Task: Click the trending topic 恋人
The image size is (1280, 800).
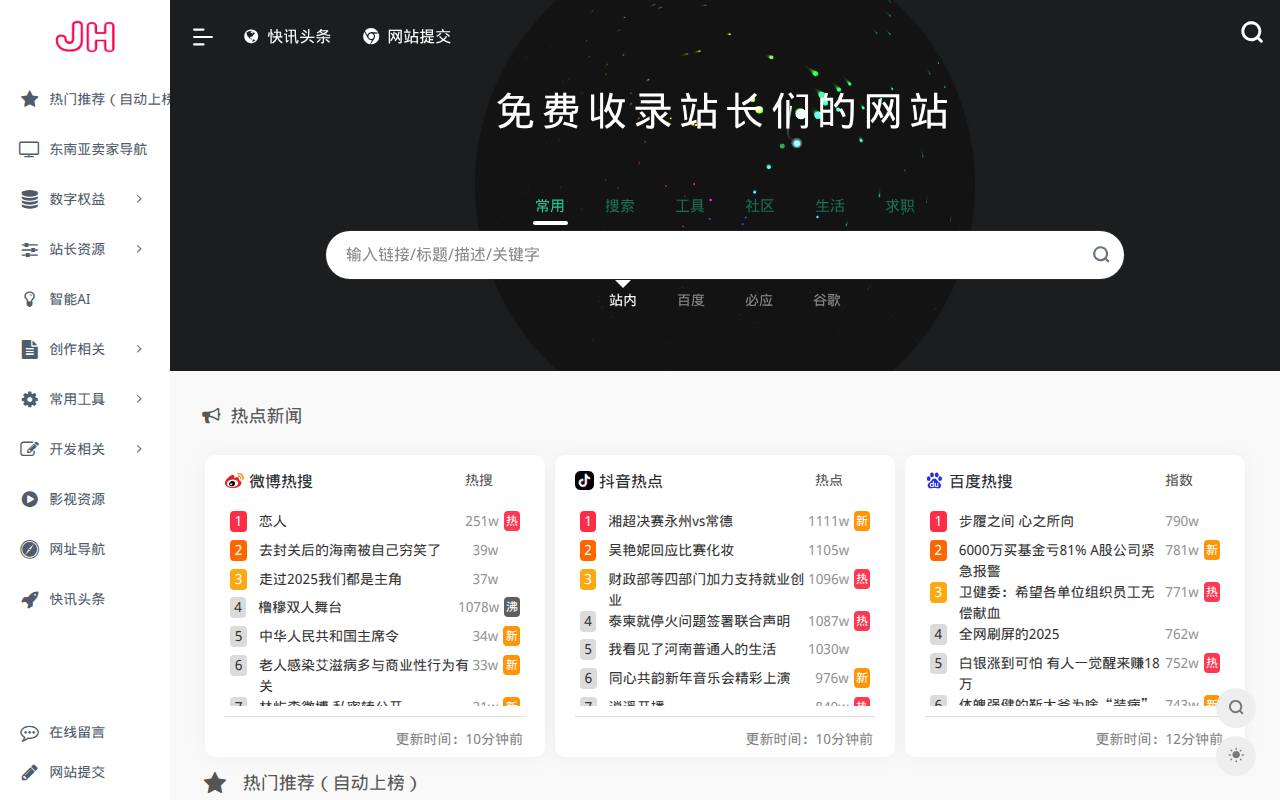Action: pyautogui.click(x=270, y=521)
